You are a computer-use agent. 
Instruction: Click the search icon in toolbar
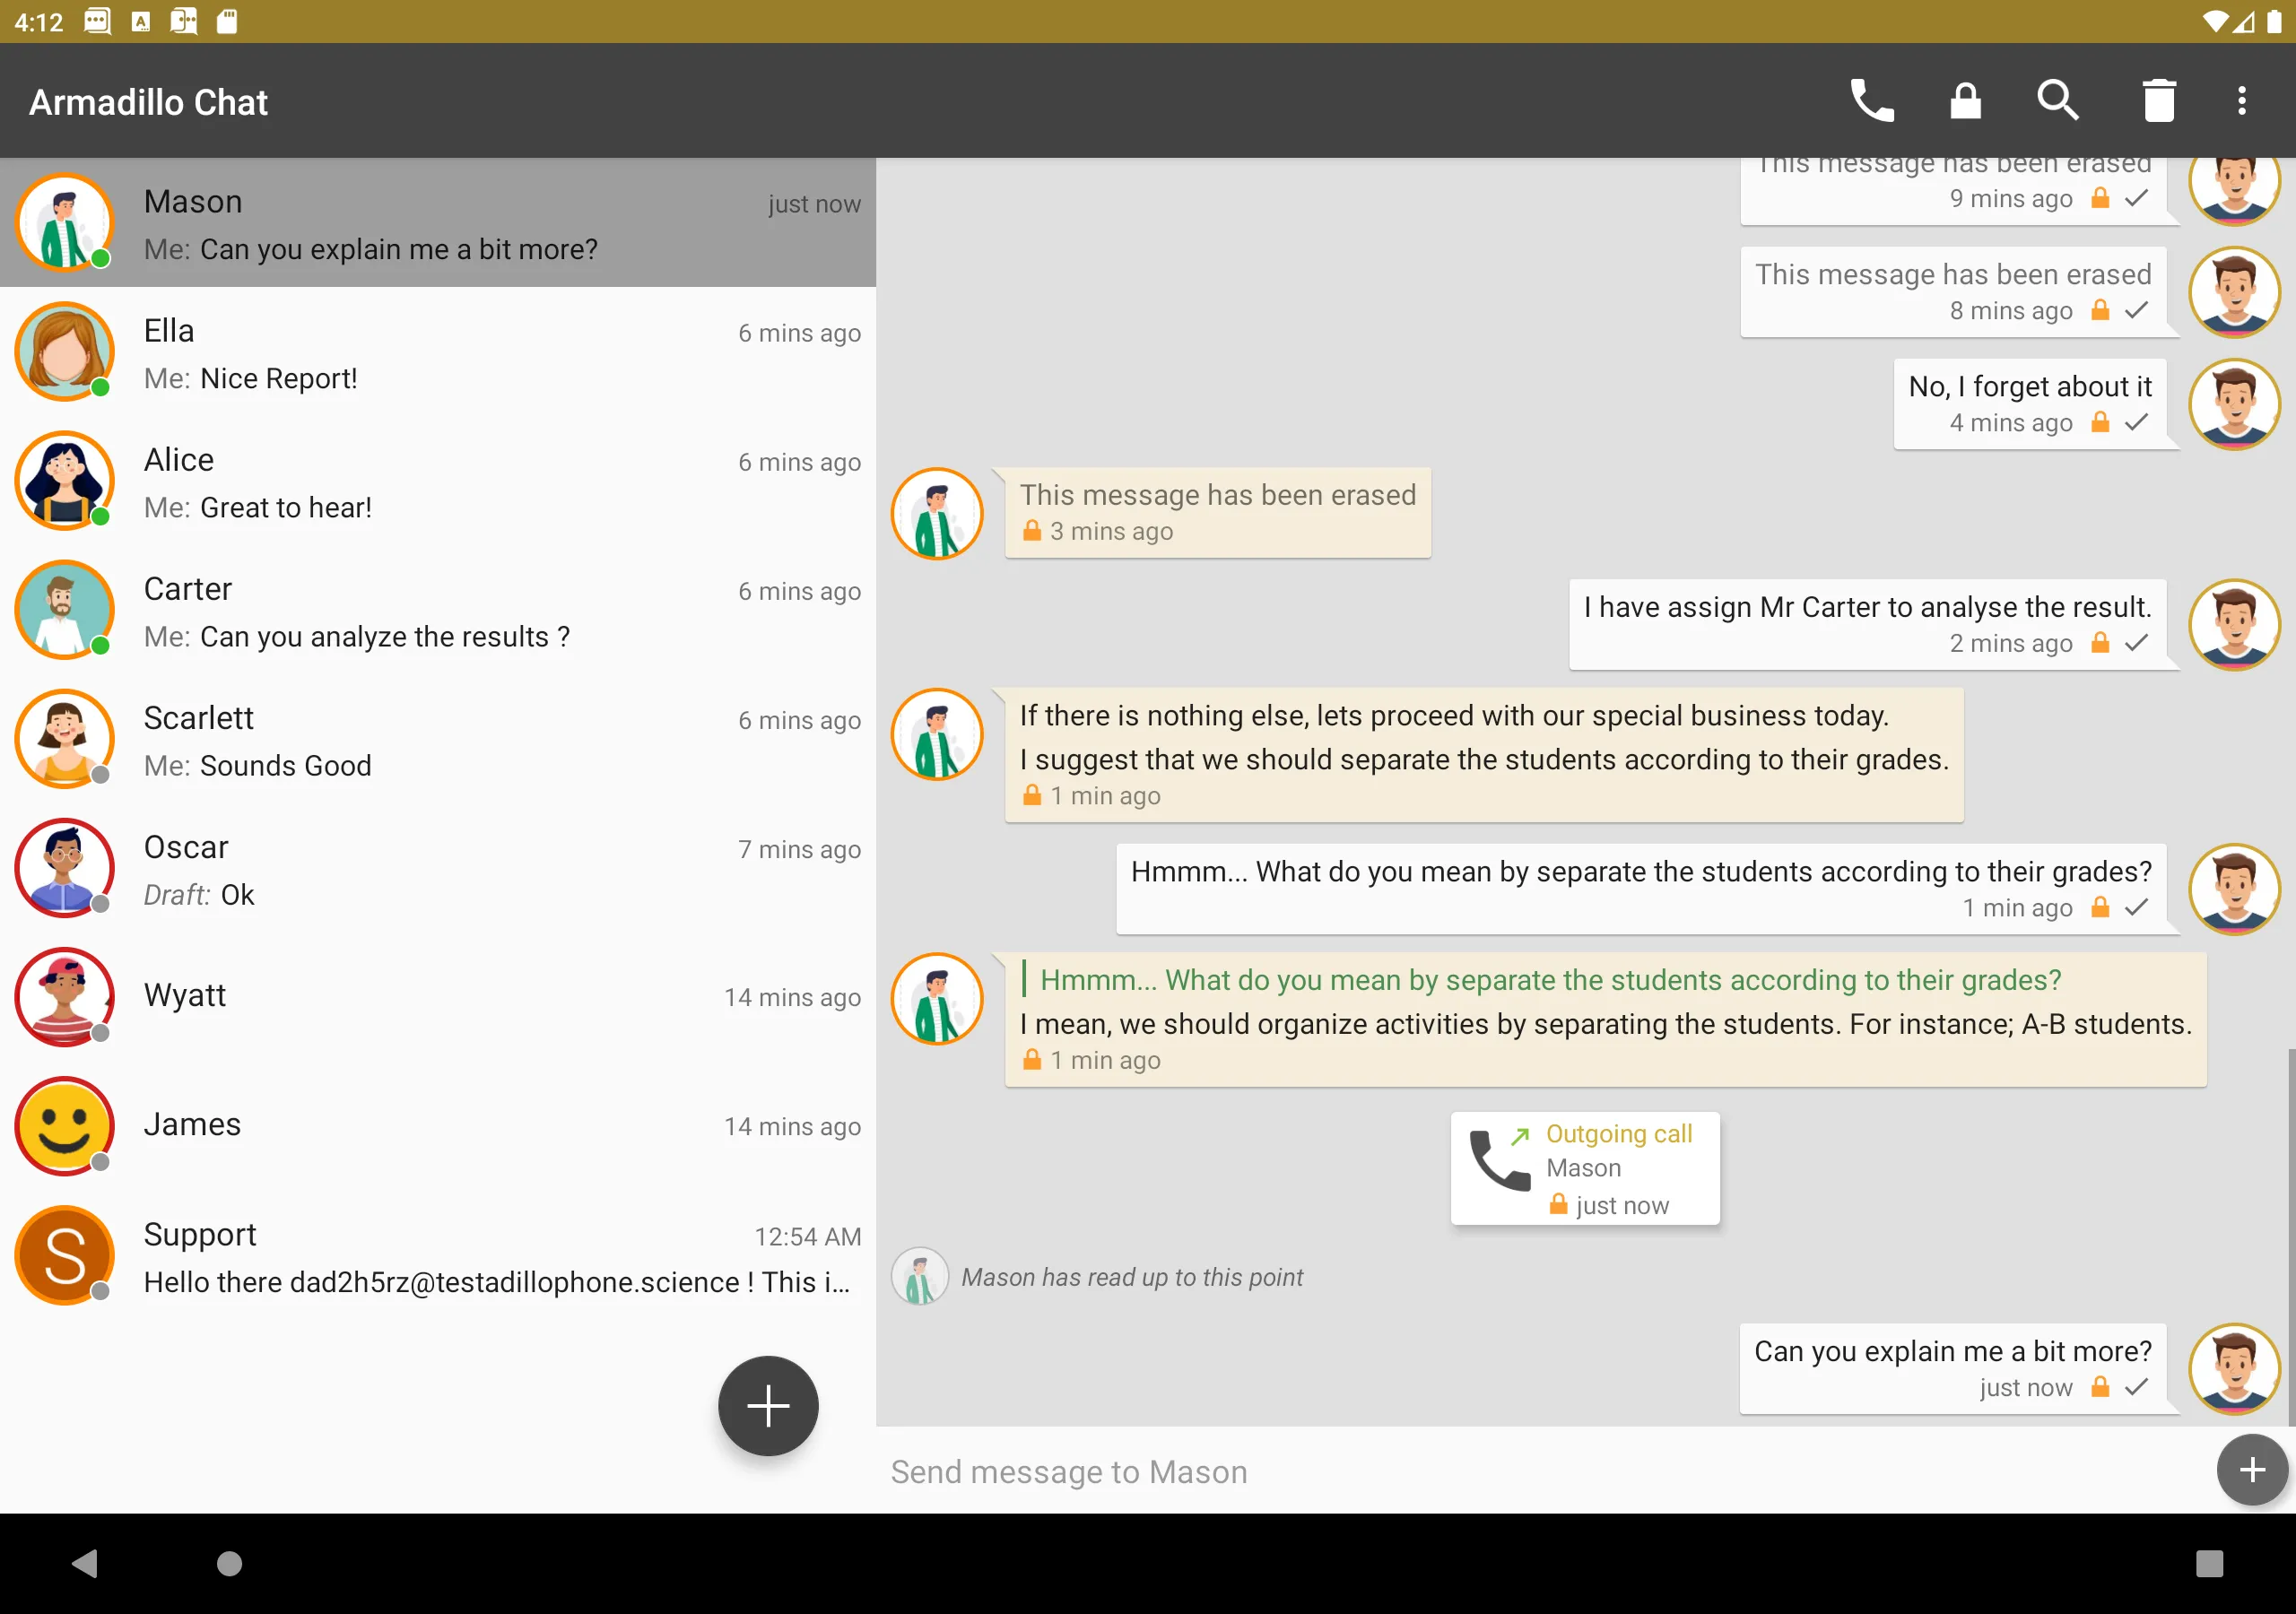click(2058, 101)
